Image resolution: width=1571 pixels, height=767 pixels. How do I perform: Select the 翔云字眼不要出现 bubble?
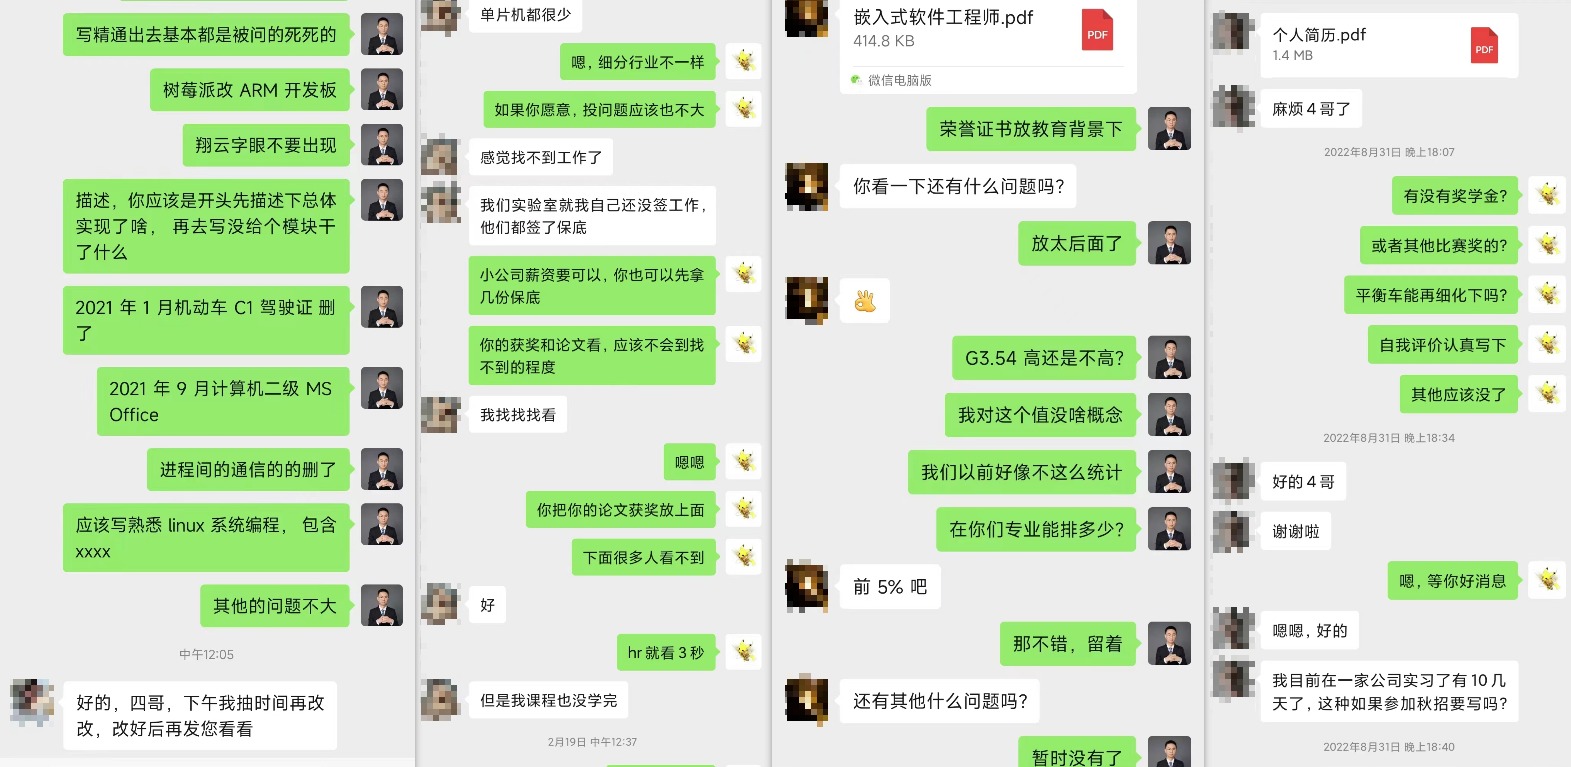coord(266,145)
